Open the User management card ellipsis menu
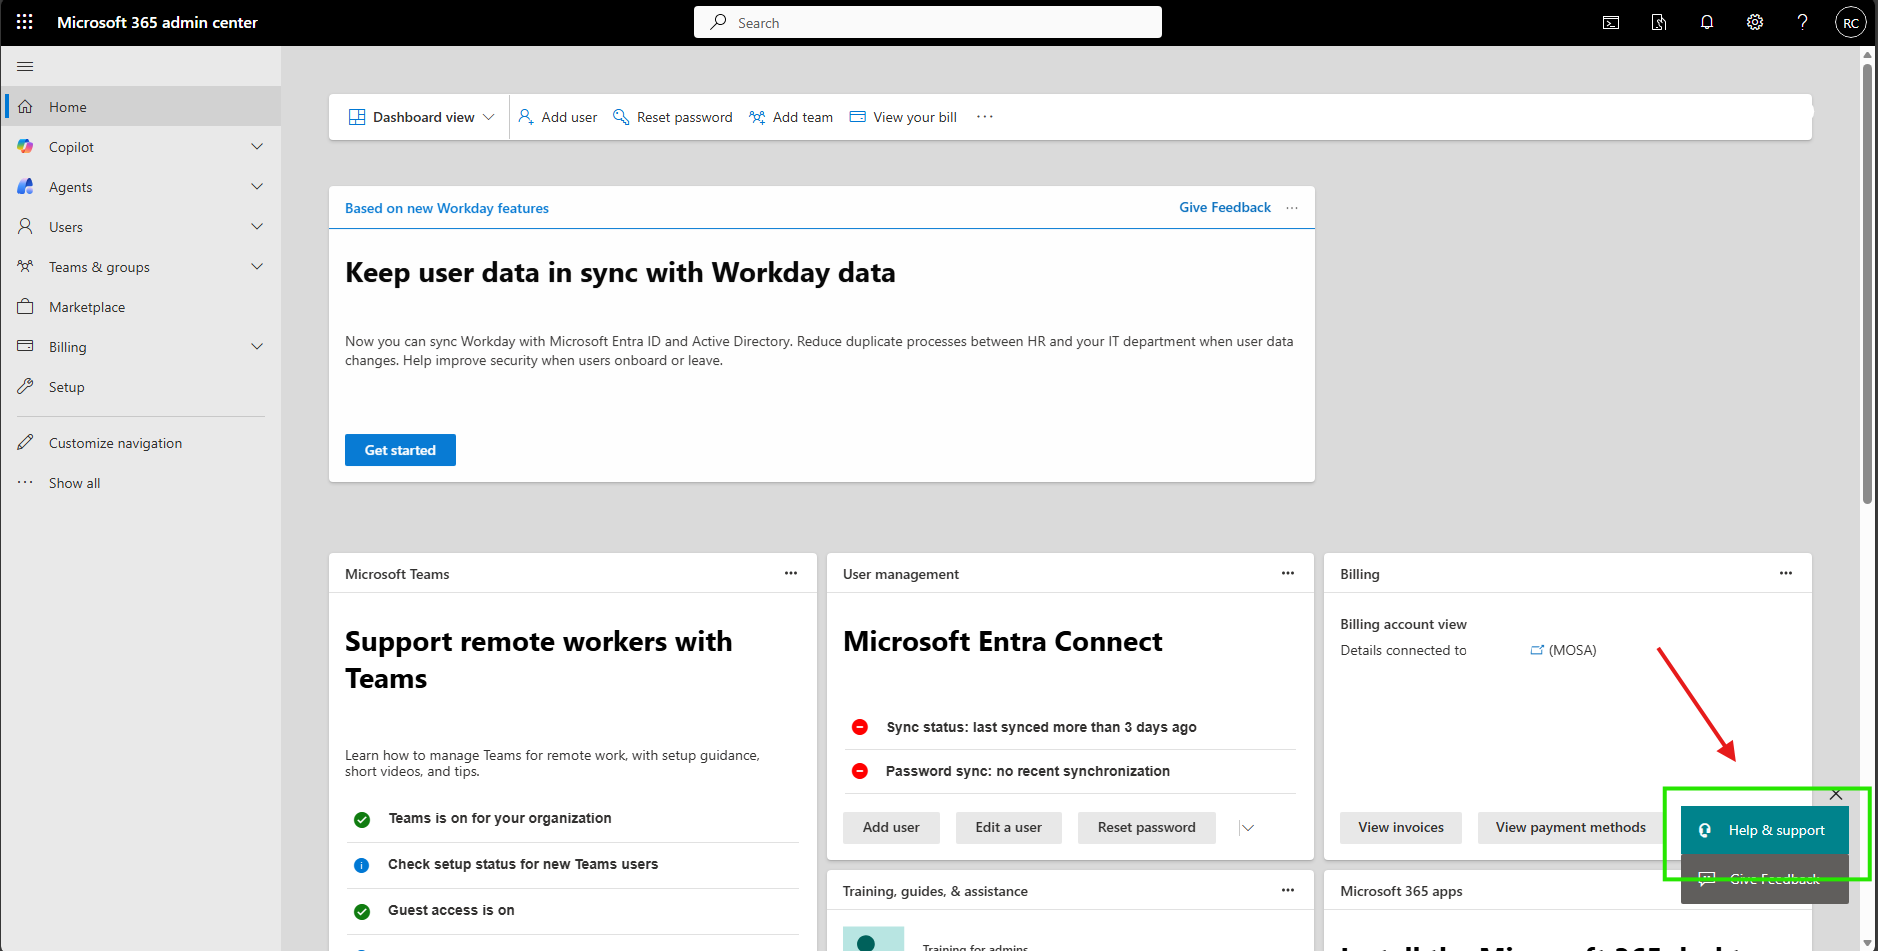 [1287, 573]
